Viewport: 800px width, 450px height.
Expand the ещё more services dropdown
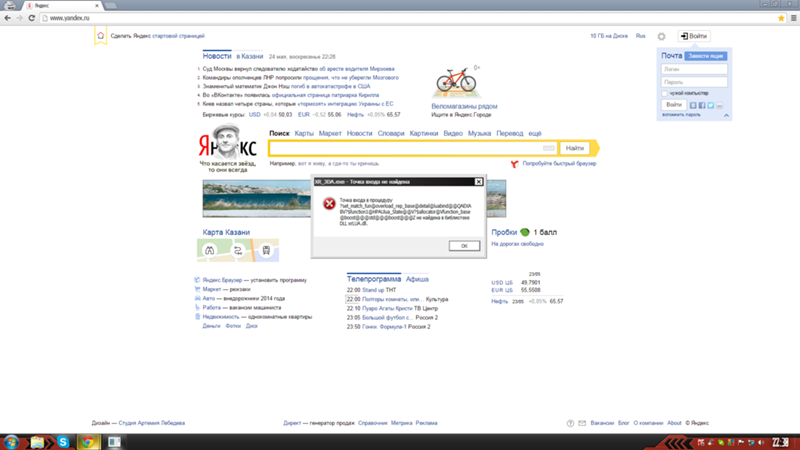535,133
